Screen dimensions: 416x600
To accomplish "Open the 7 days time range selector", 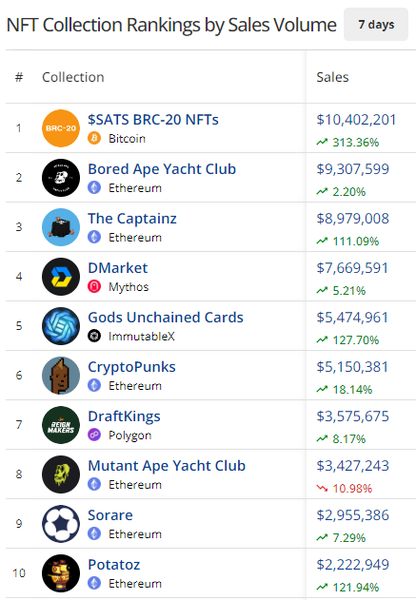I will (376, 24).
